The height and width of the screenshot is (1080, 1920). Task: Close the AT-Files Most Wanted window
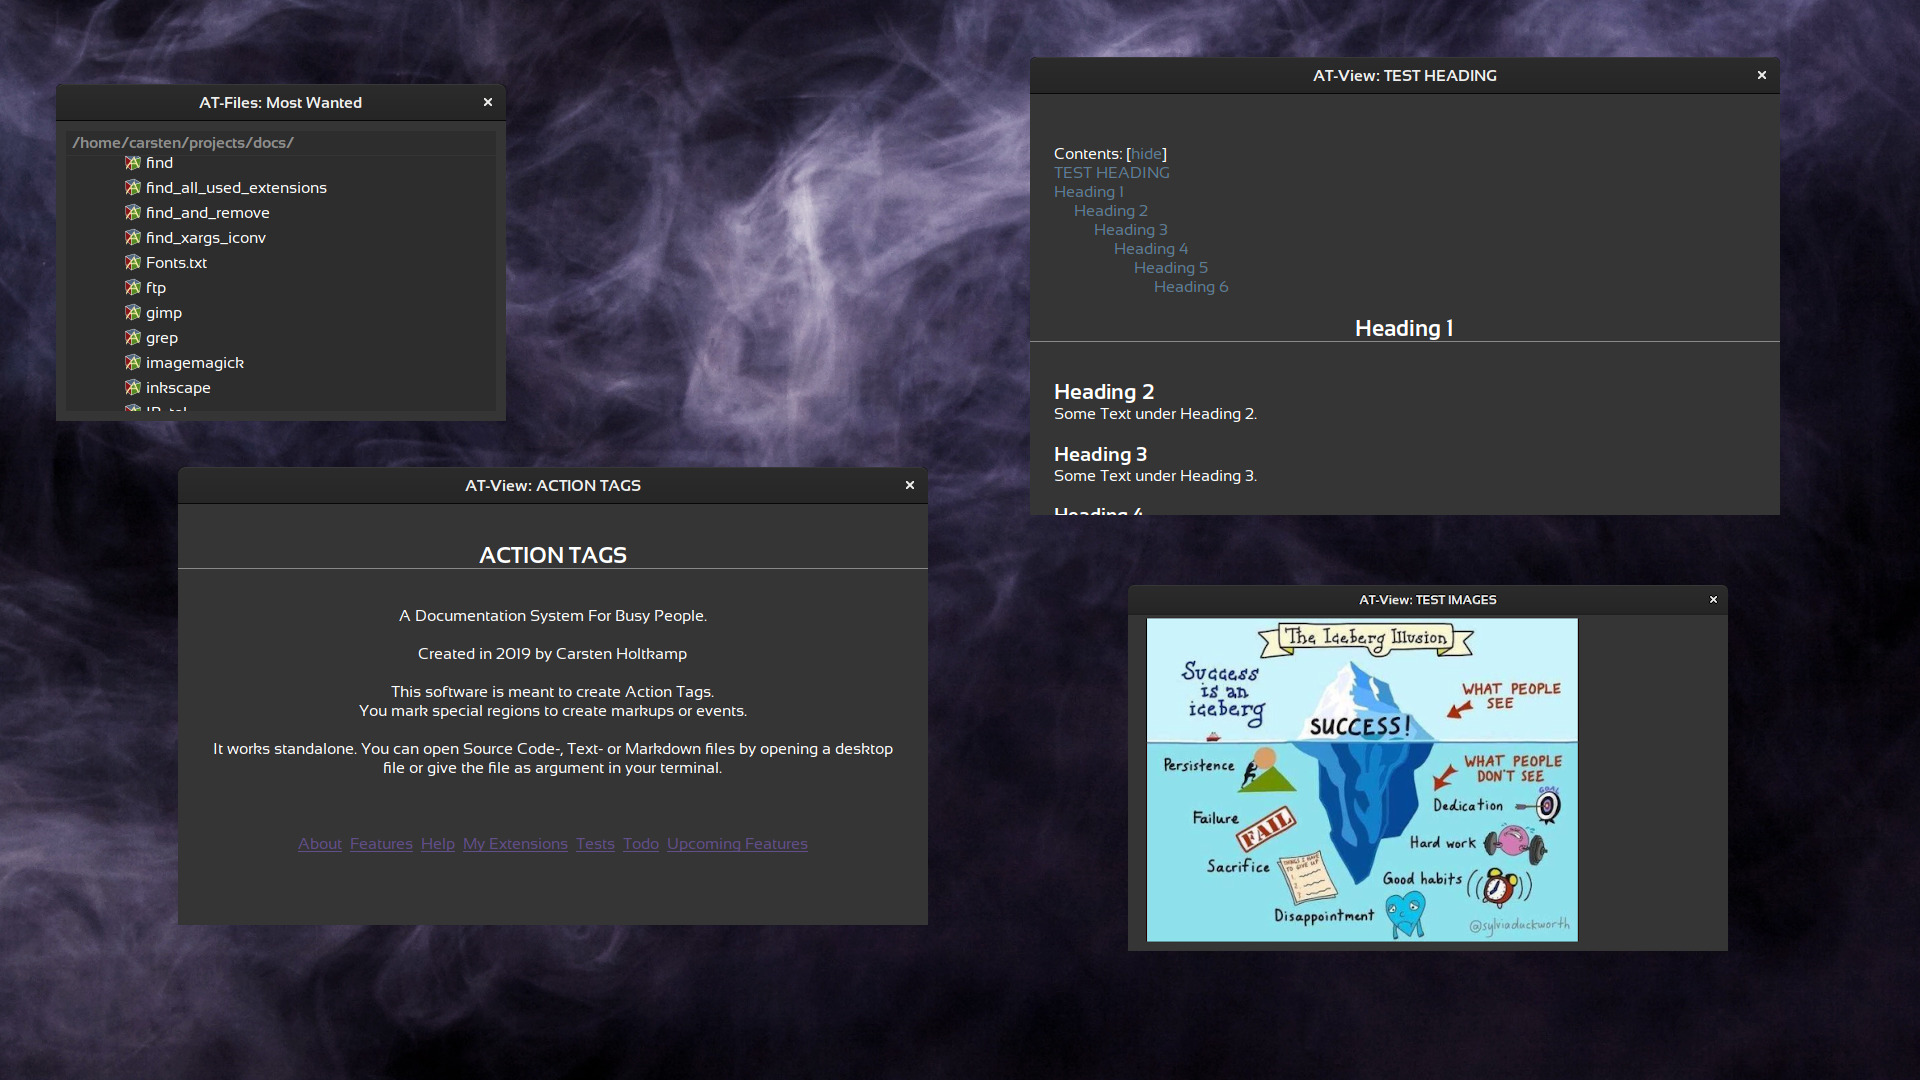click(488, 102)
